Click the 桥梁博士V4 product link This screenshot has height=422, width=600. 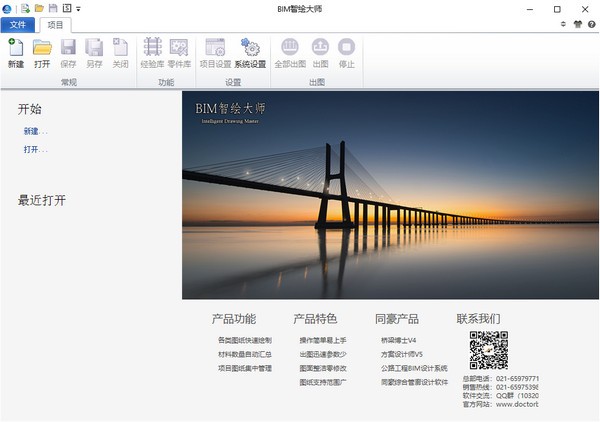pyautogui.click(x=398, y=341)
